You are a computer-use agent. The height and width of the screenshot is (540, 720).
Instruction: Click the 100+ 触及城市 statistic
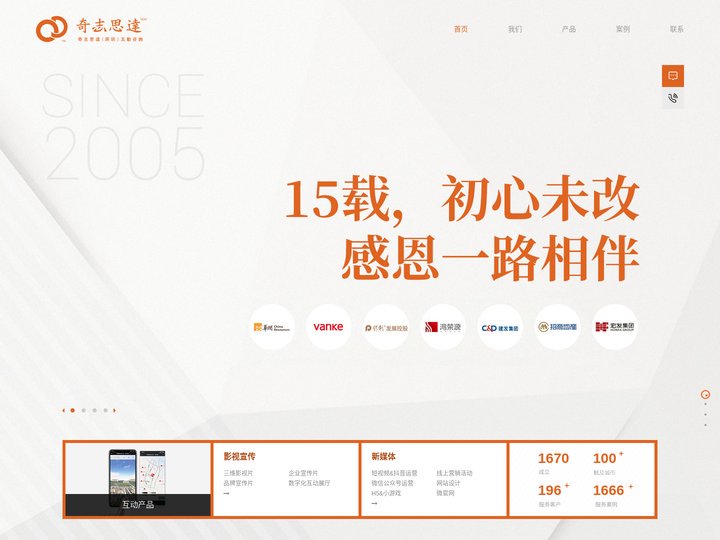[x=608, y=463]
